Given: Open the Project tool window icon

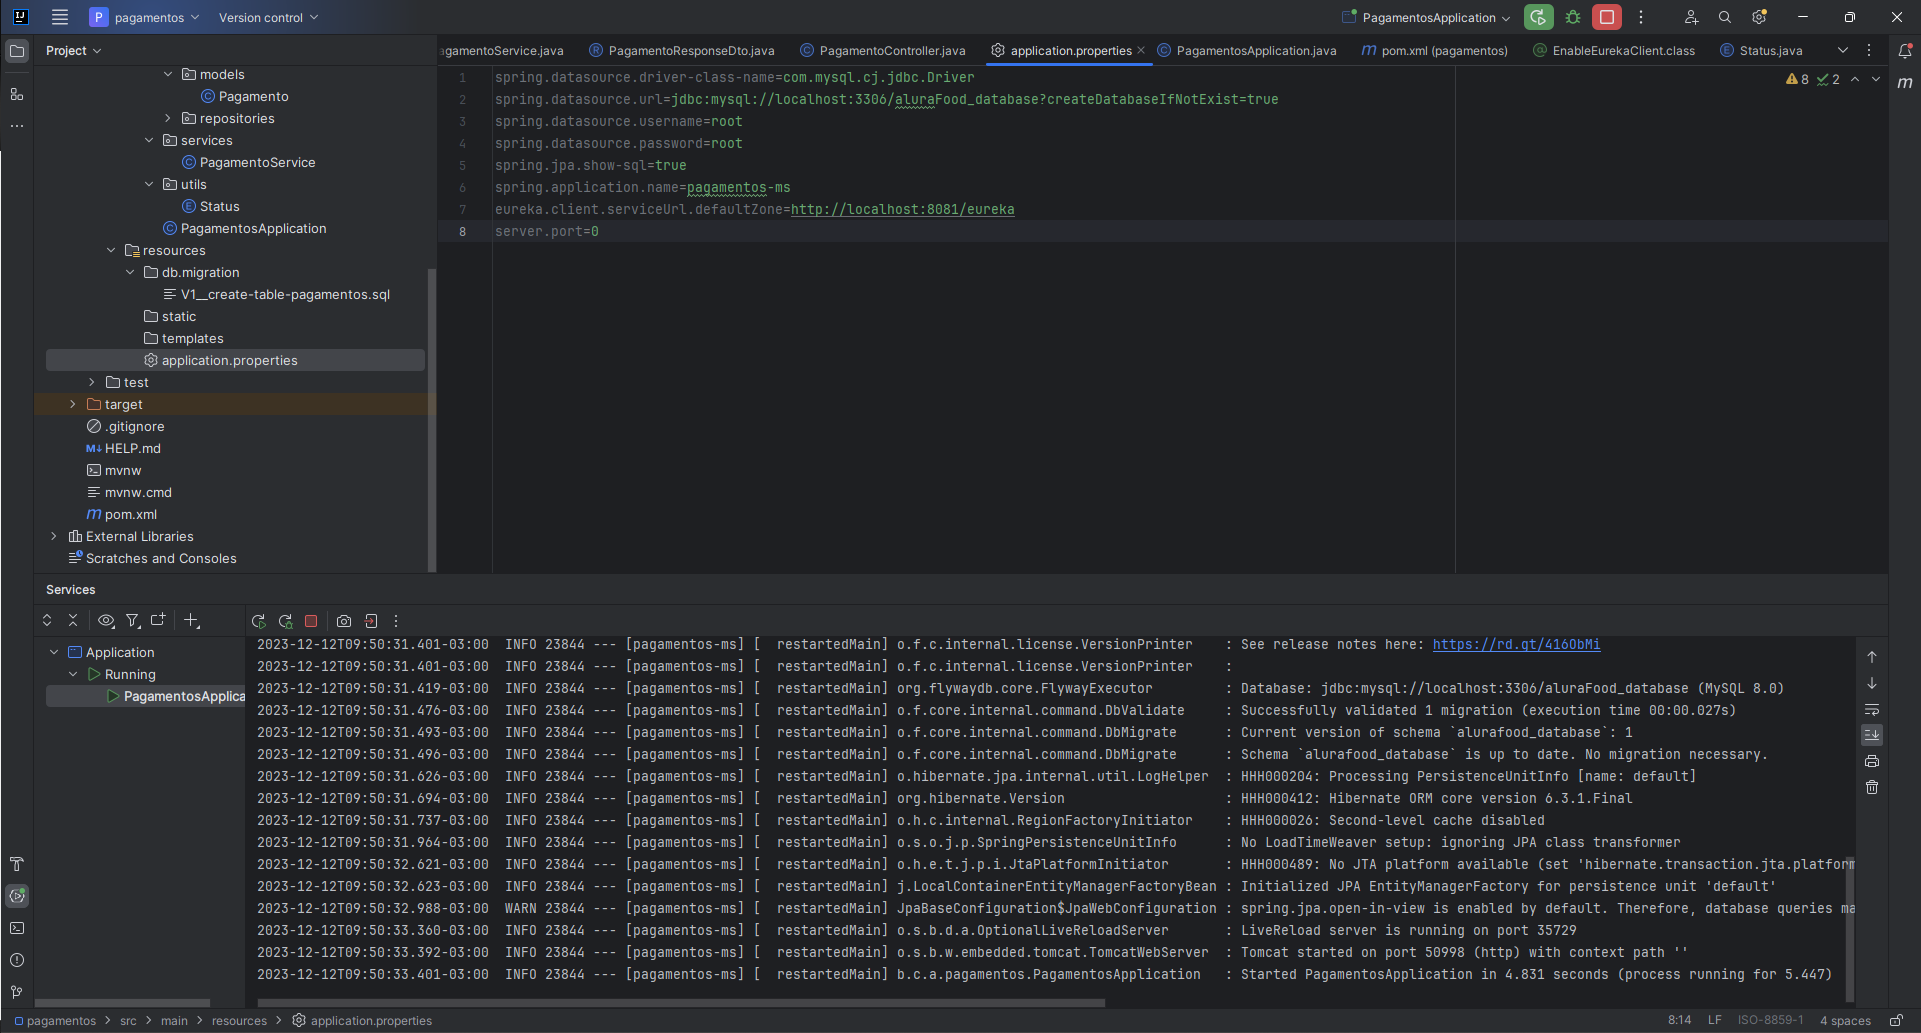Looking at the screenshot, I should (x=17, y=50).
